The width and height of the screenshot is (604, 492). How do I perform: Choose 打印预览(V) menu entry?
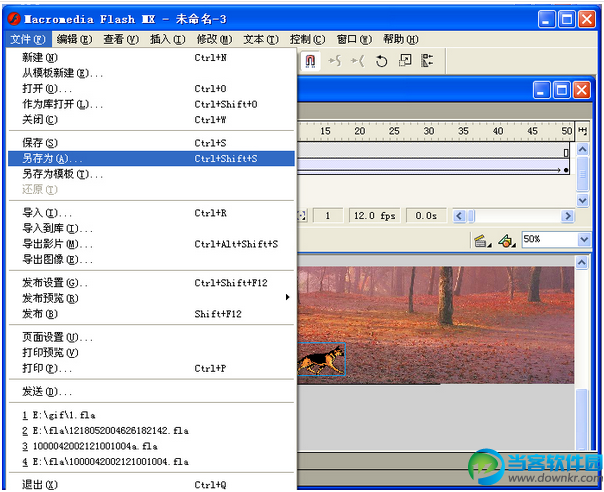click(x=151, y=353)
